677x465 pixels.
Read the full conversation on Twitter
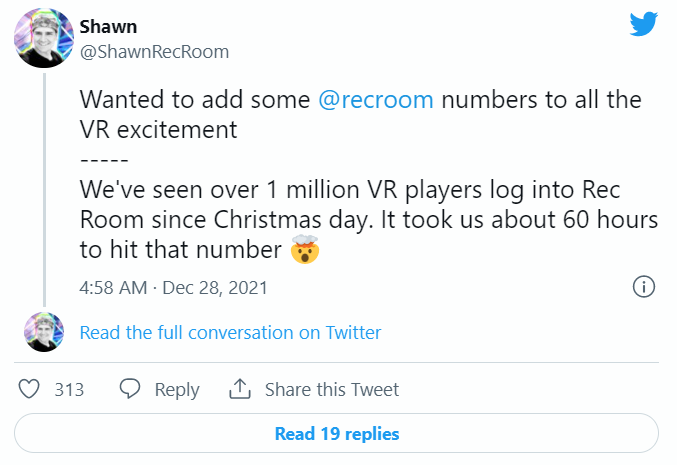(x=230, y=332)
